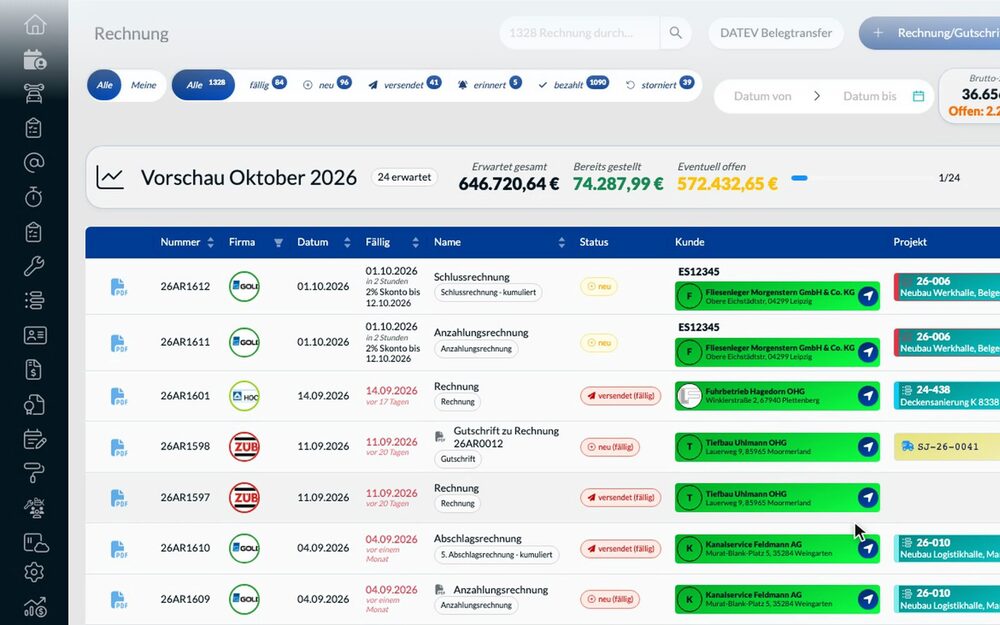Viewport: 1000px width, 625px height.
Task: Open the paint roller icon in sidebar
Action: [34, 473]
